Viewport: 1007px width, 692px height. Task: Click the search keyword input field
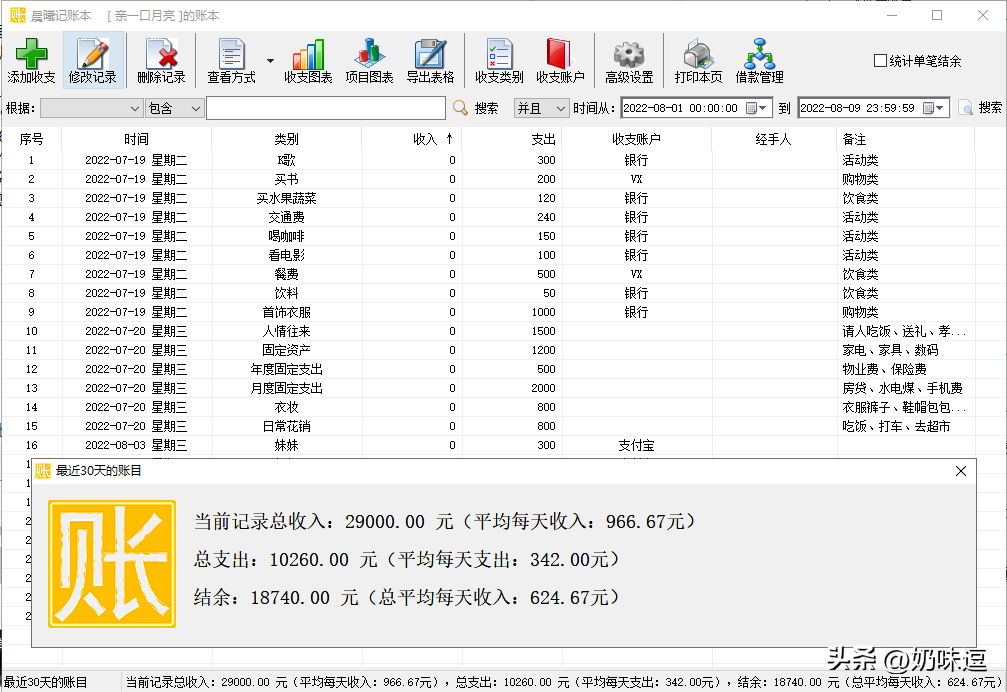pyautogui.click(x=326, y=108)
